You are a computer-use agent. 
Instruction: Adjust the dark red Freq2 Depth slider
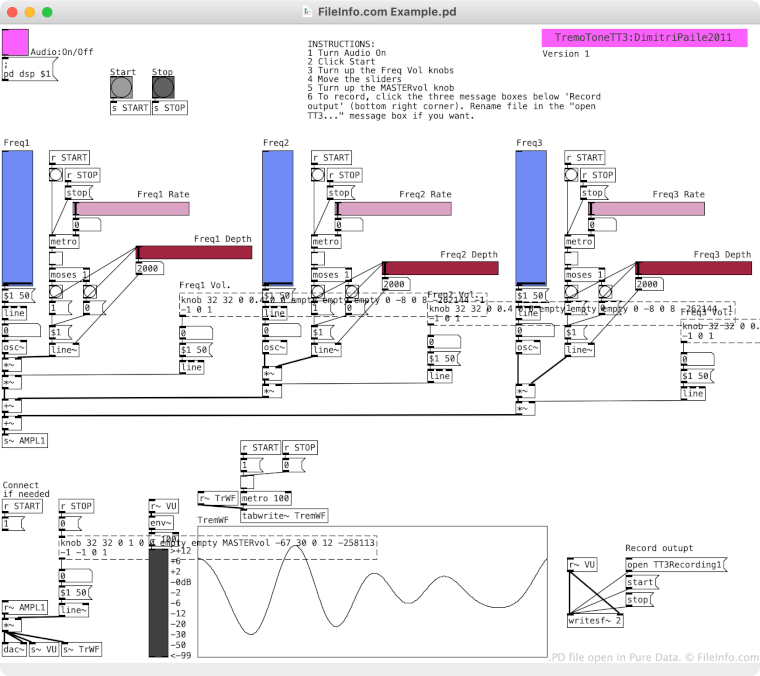[x=440, y=268]
